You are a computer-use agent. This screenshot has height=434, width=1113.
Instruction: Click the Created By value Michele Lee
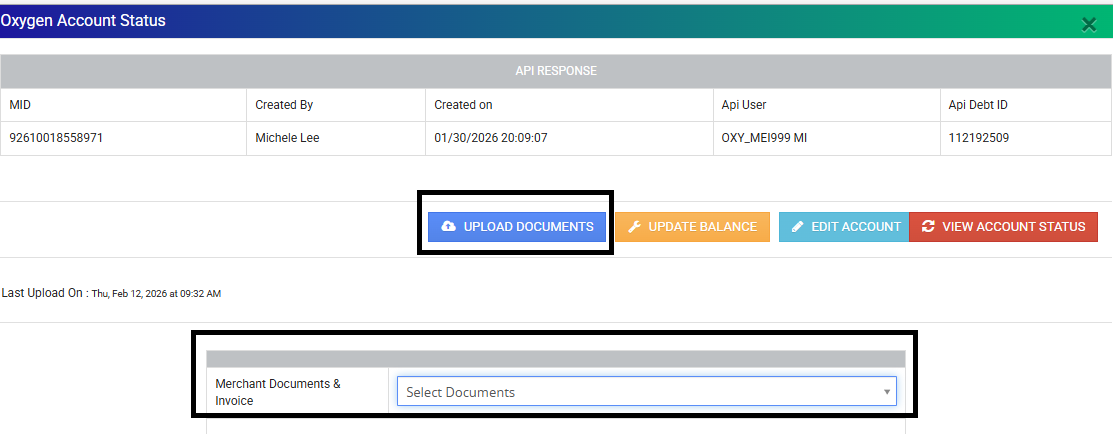(287, 138)
